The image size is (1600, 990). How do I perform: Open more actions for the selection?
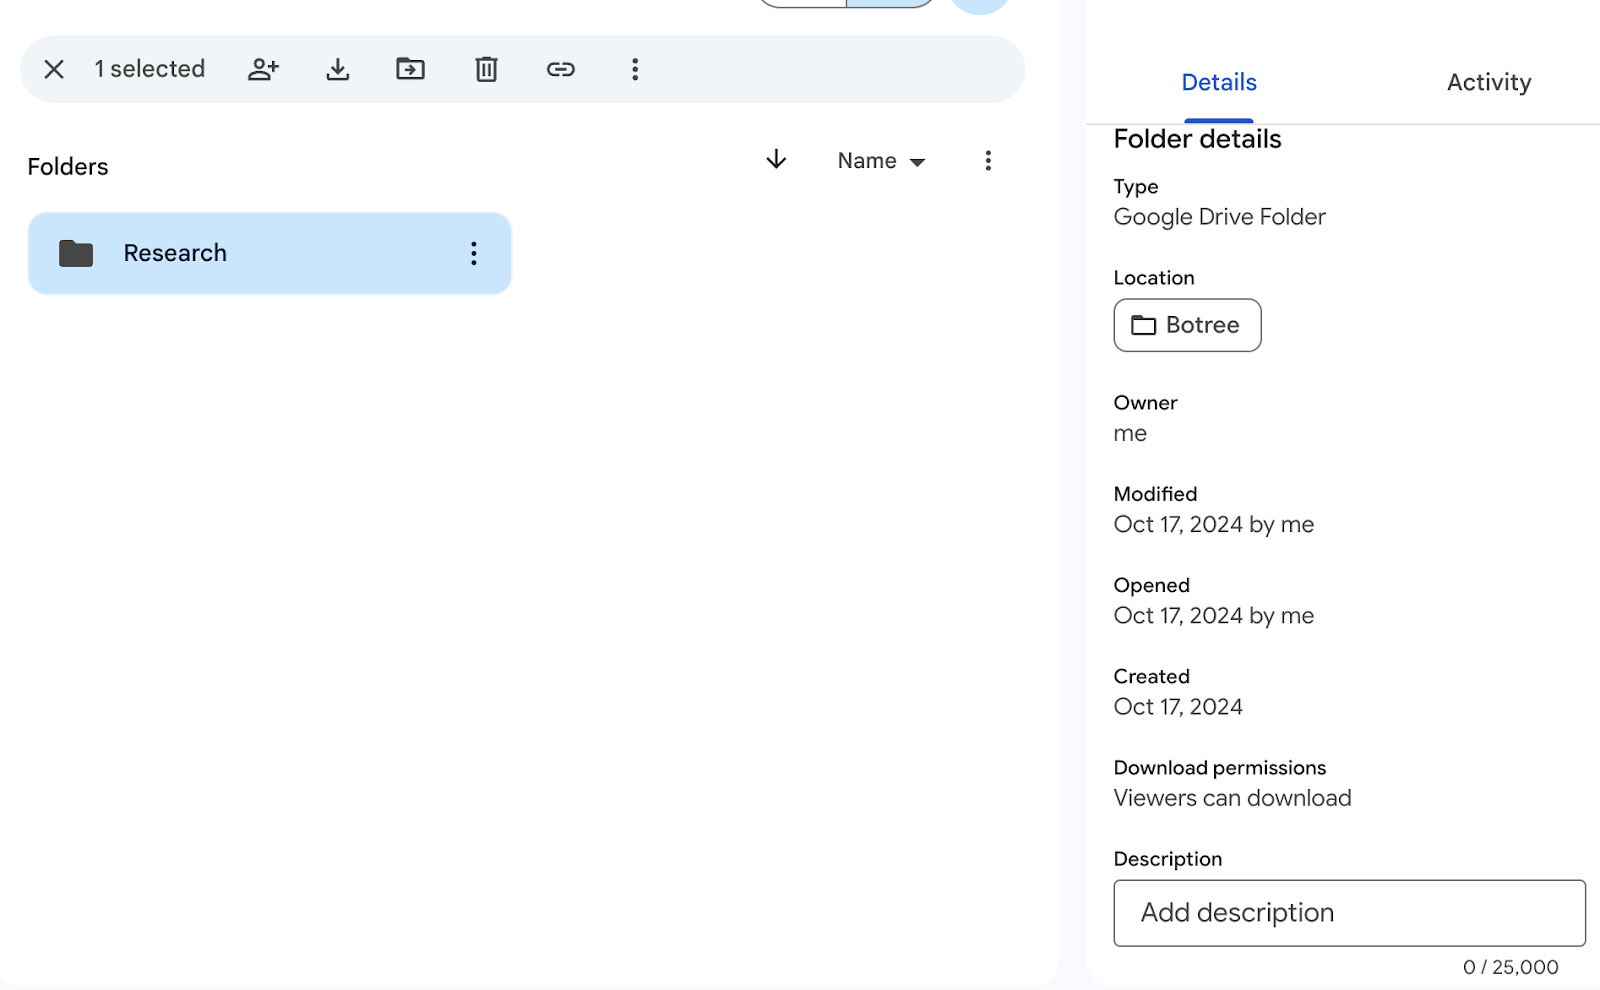635,69
